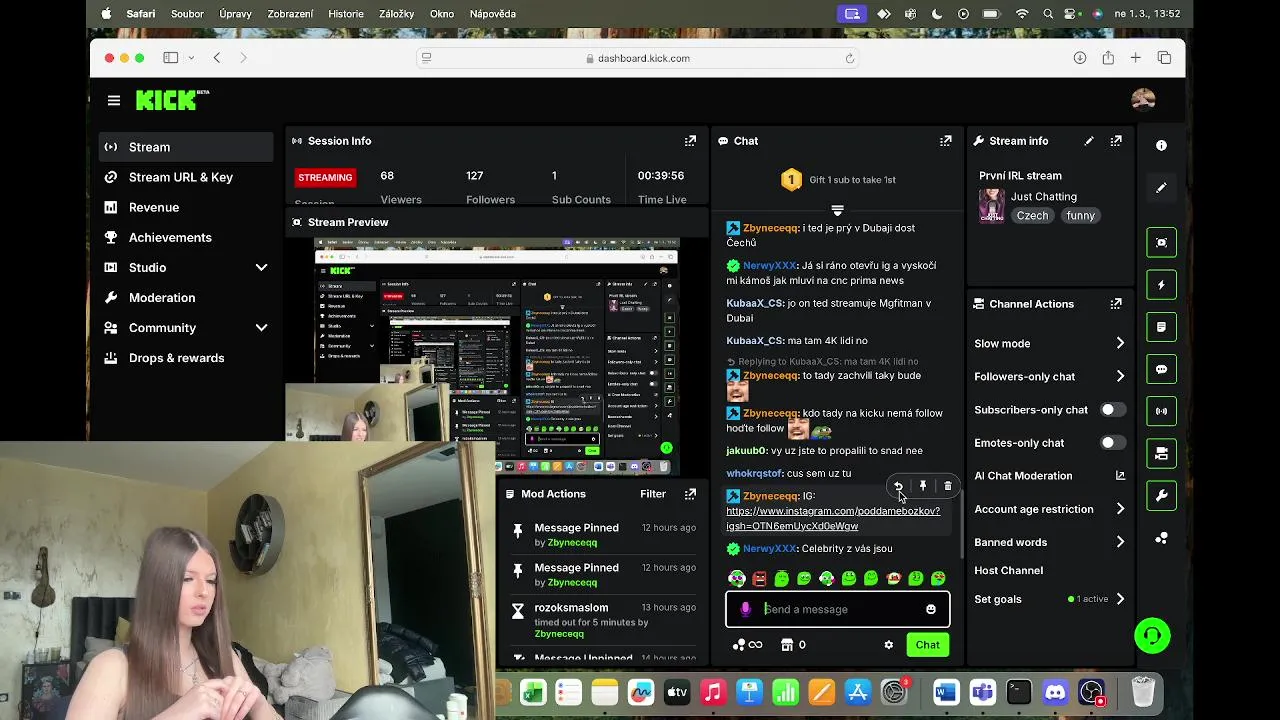
Task: Reply to Zbyneceqq's IG message
Action: click(x=898, y=486)
